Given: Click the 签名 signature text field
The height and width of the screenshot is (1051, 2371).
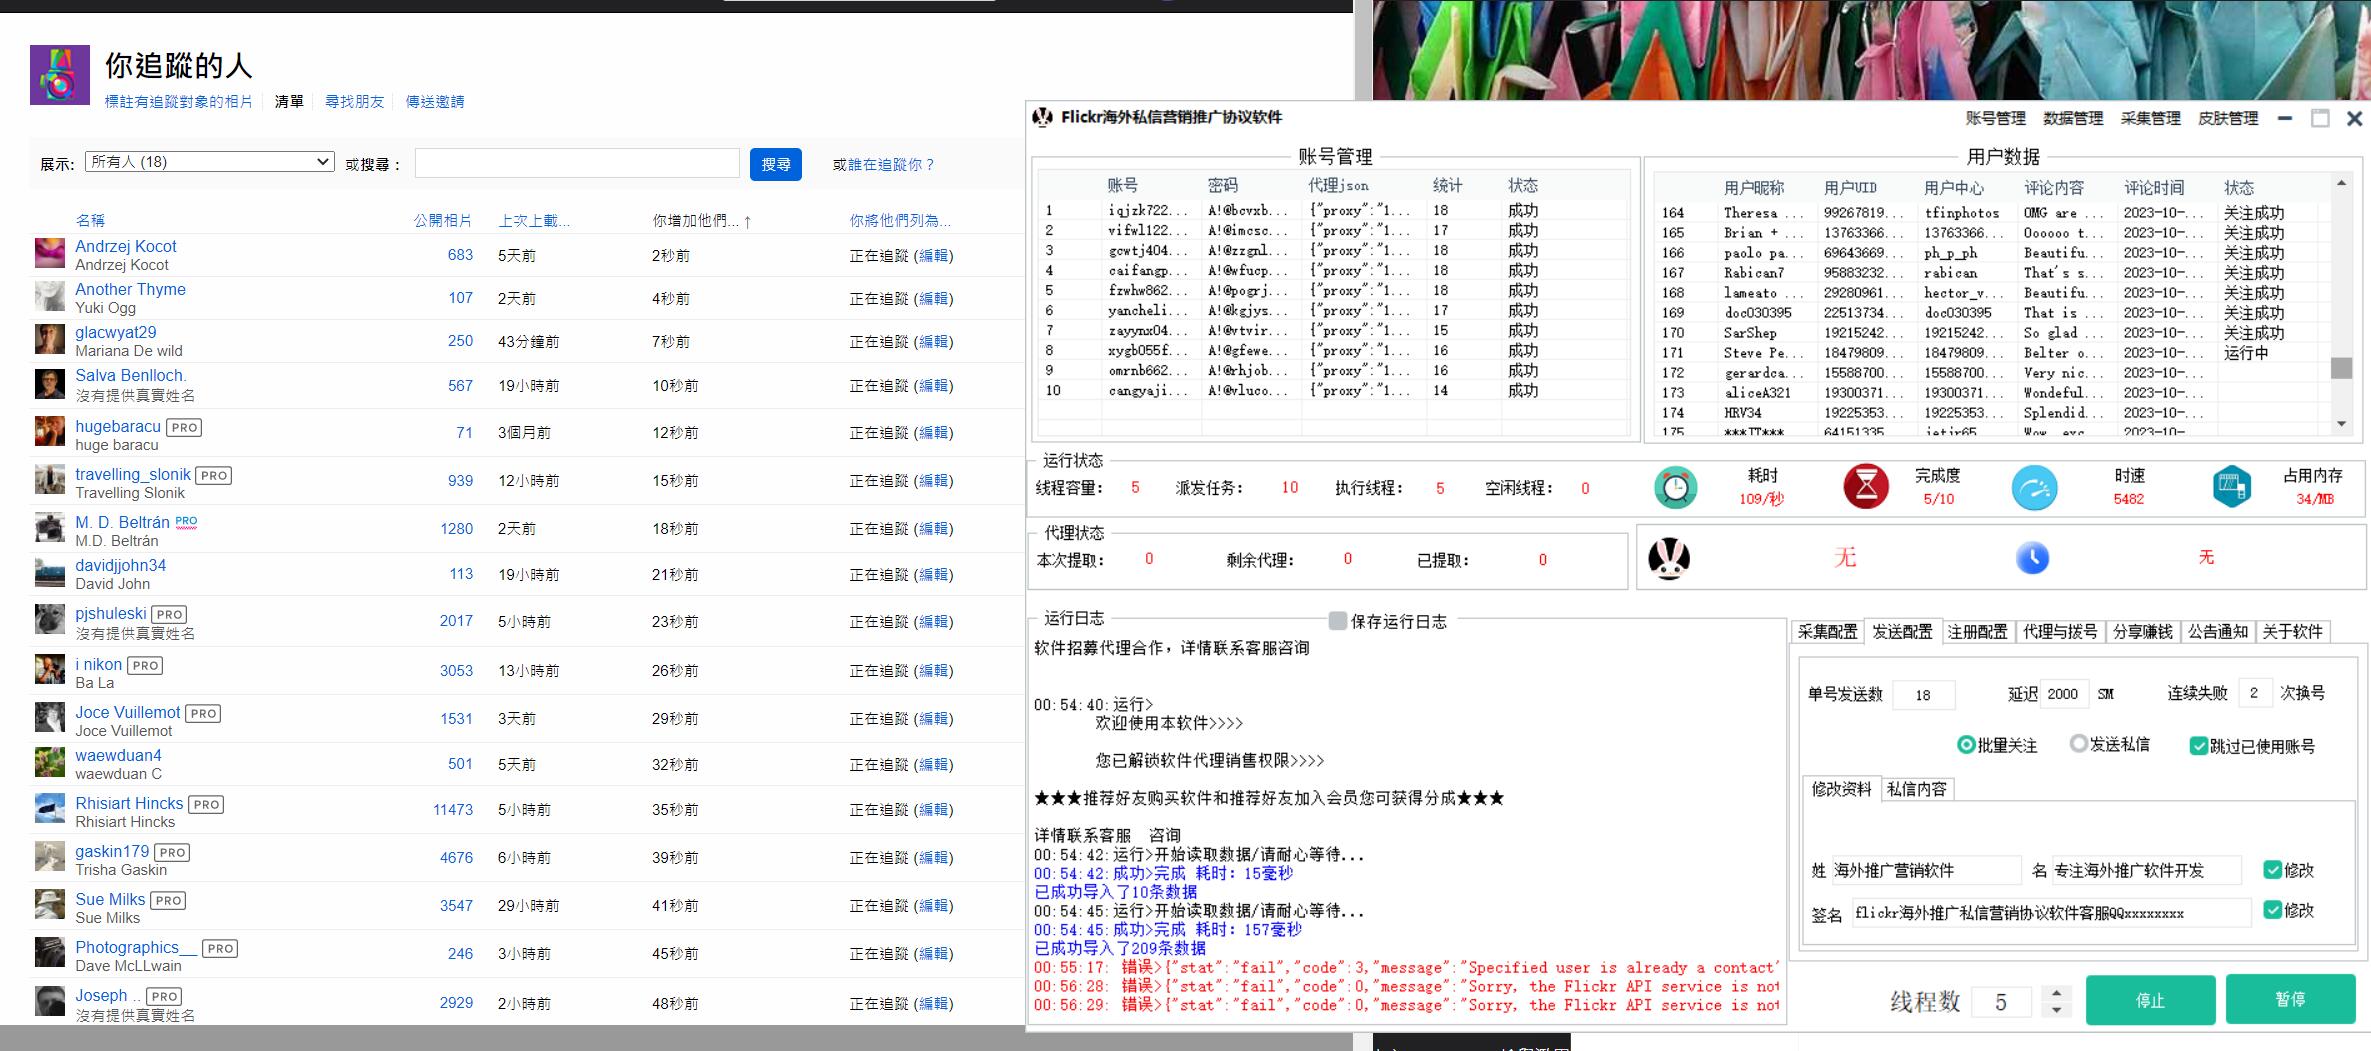Looking at the screenshot, I should click(x=2050, y=913).
